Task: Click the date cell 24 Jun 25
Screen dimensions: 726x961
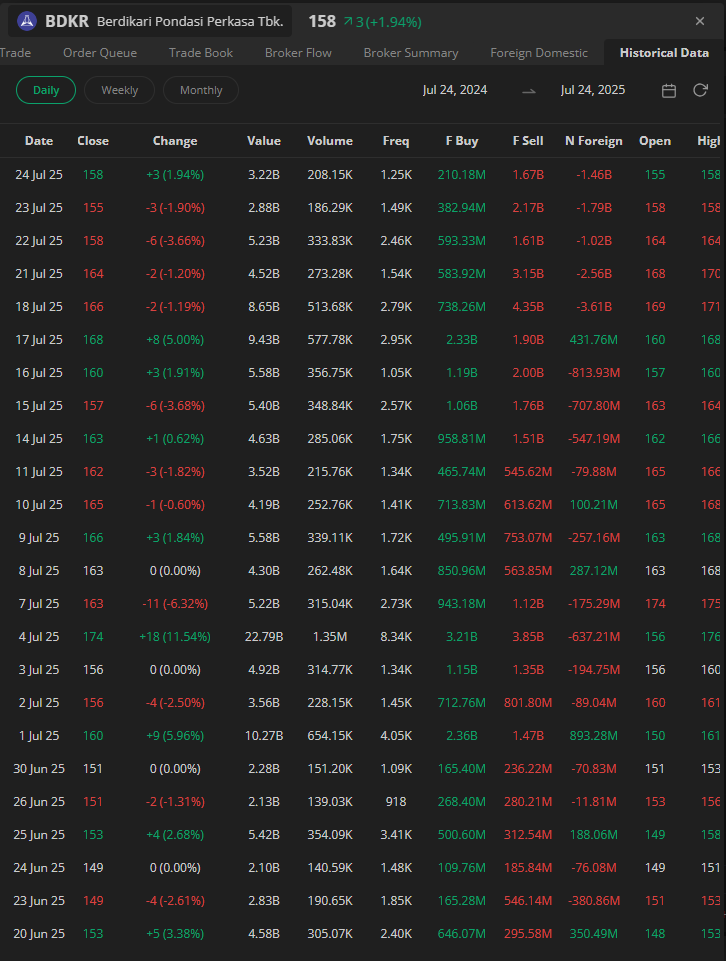Action: [x=39, y=868]
